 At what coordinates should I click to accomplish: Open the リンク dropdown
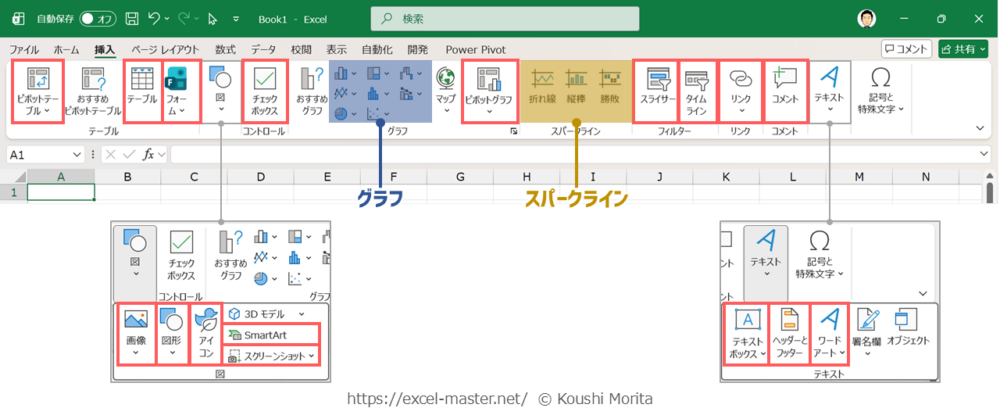click(742, 110)
